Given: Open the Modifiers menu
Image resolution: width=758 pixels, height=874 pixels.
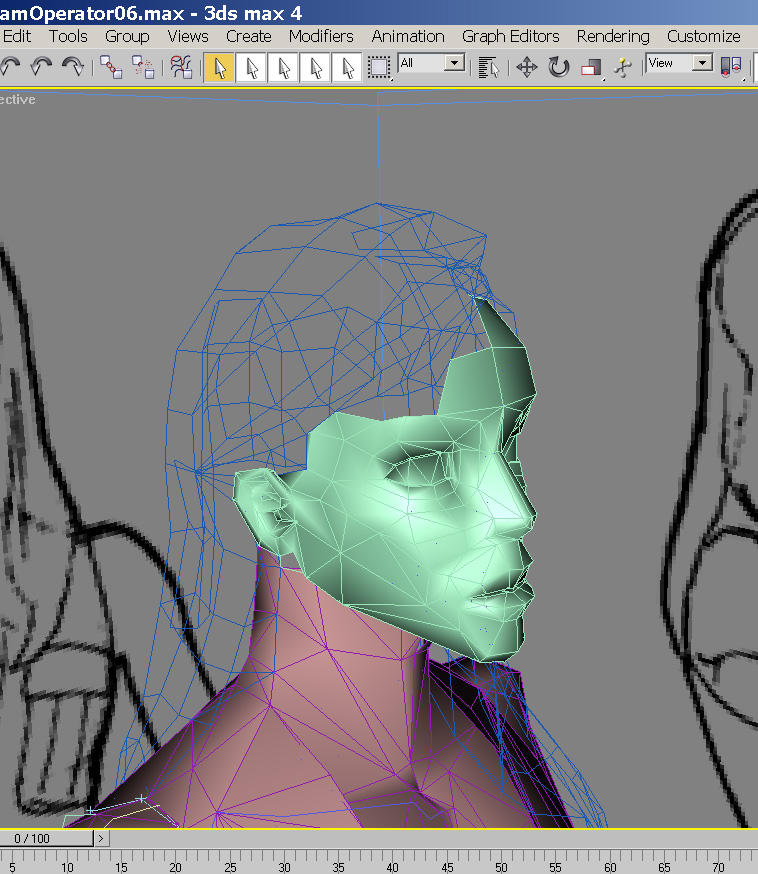Looking at the screenshot, I should pos(321,36).
